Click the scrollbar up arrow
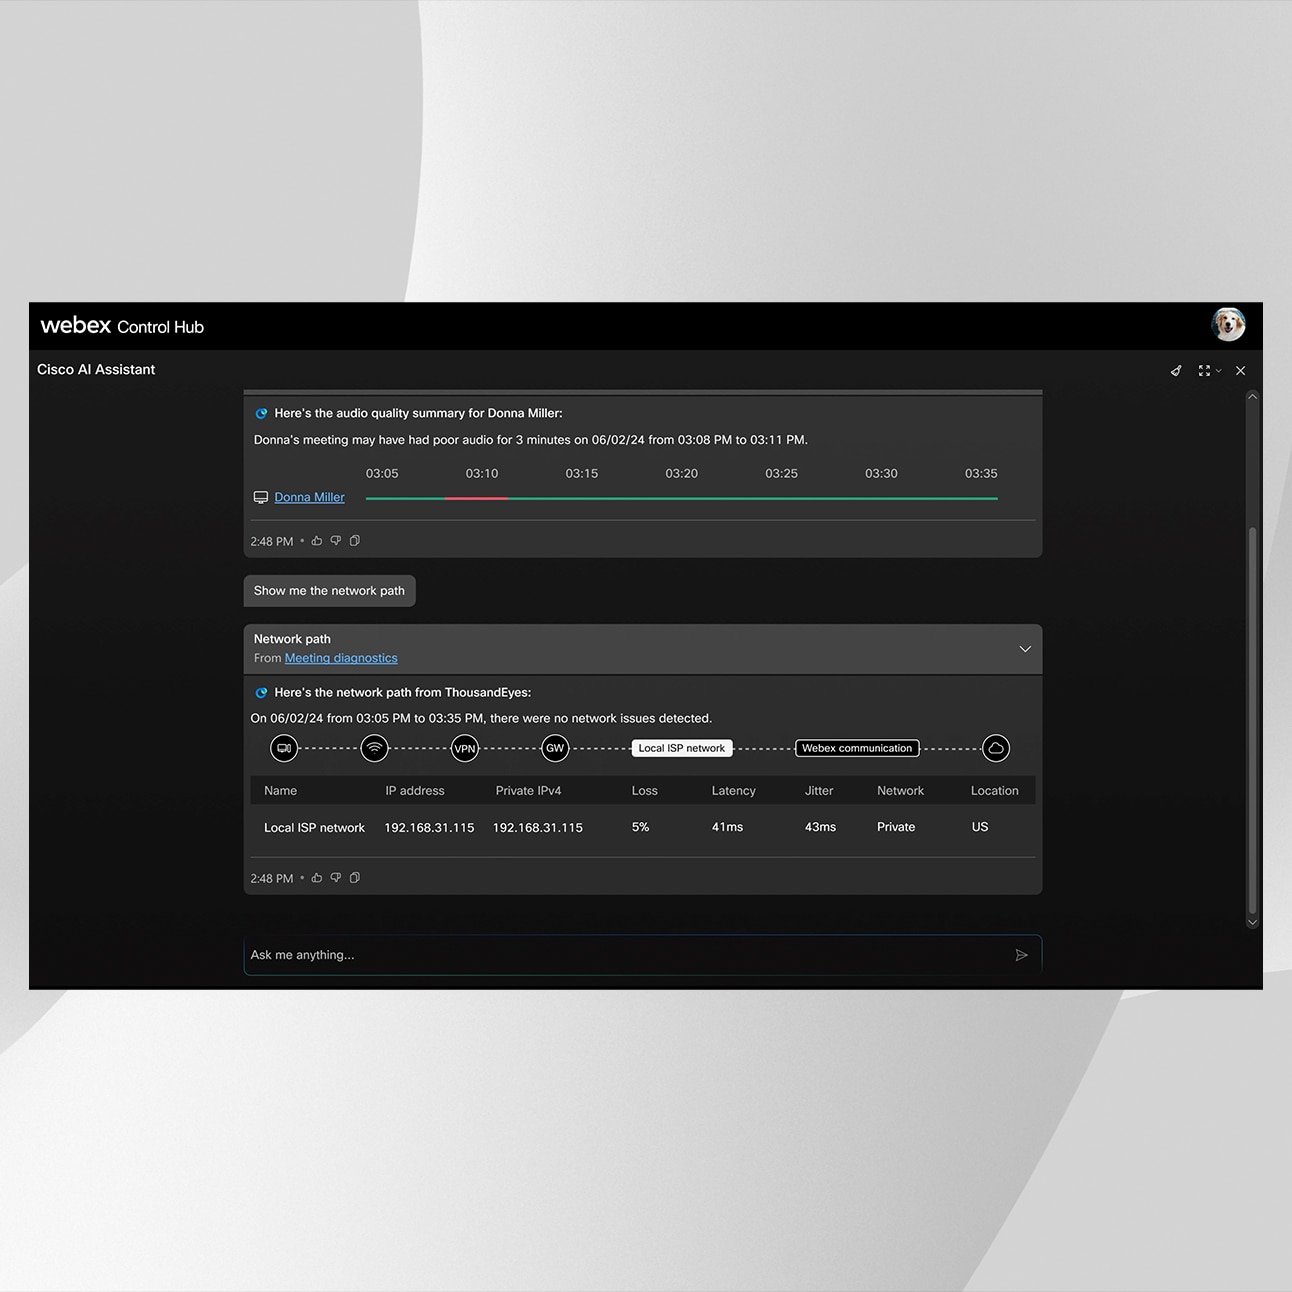This screenshot has width=1292, height=1292. pyautogui.click(x=1252, y=398)
